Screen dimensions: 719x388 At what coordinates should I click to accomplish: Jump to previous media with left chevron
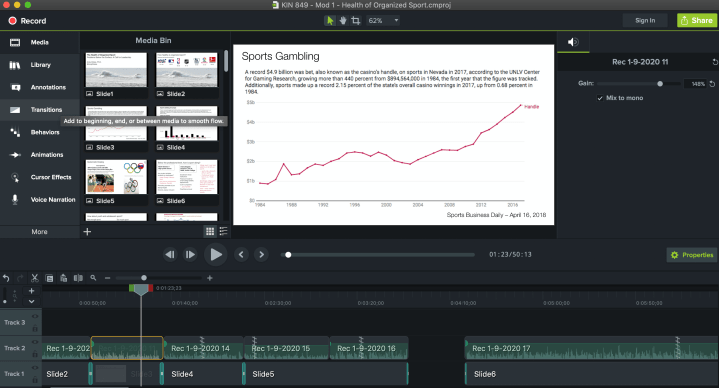(241, 255)
